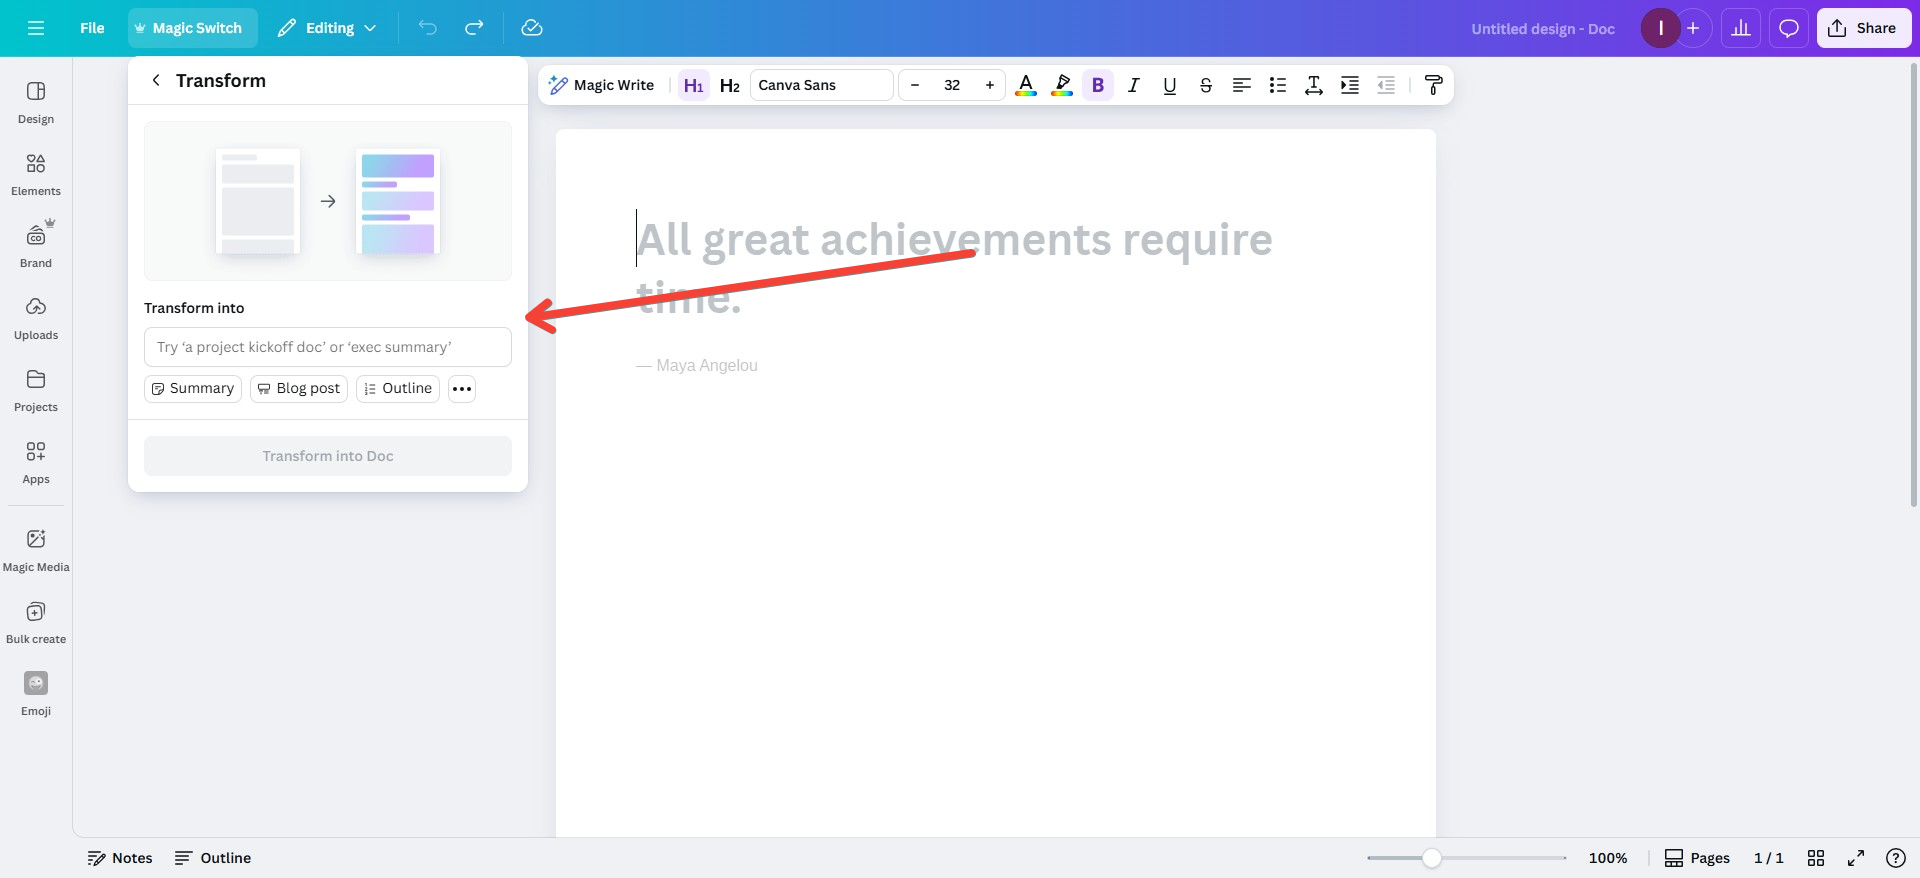
Task: Open the Emoji app in sidebar
Action: 36,695
